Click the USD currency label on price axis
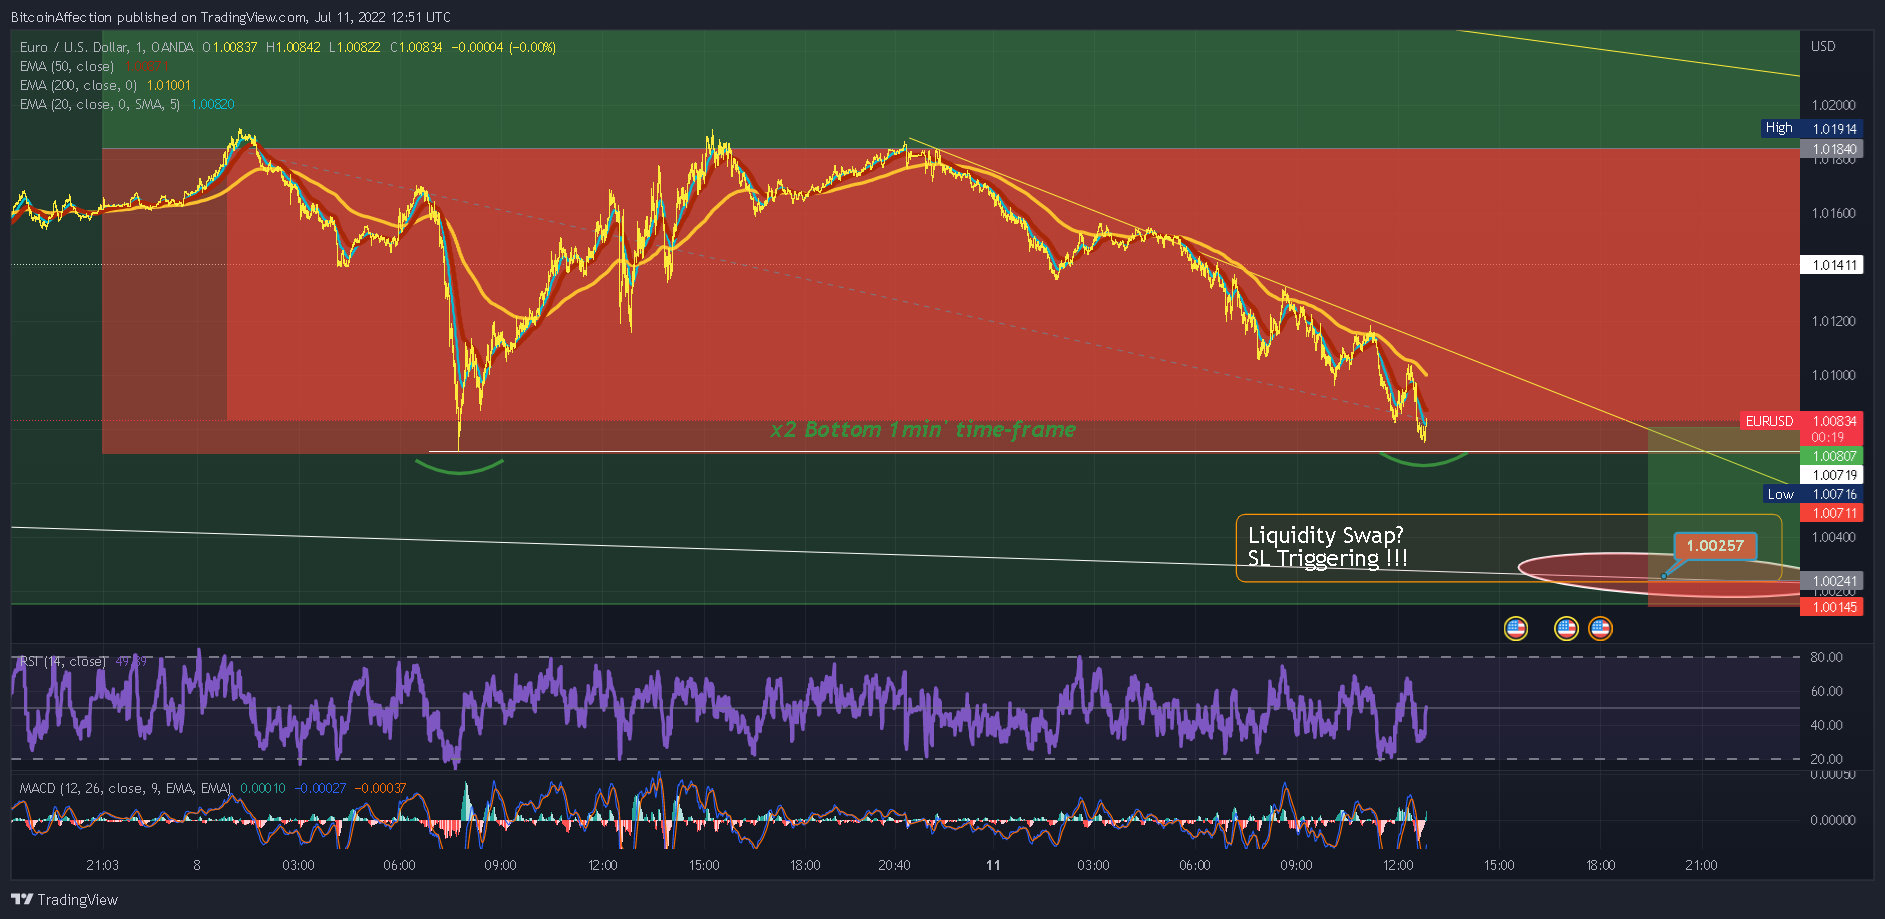The width and height of the screenshot is (1885, 919). coord(1823,46)
